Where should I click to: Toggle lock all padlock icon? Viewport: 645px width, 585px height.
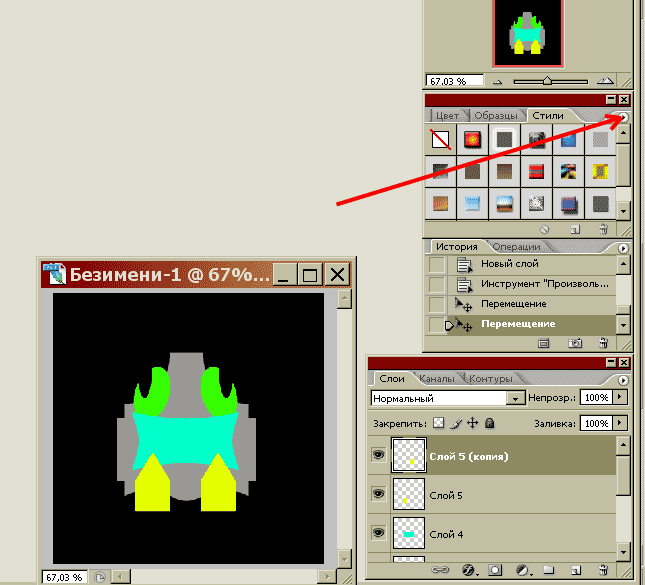click(x=490, y=422)
